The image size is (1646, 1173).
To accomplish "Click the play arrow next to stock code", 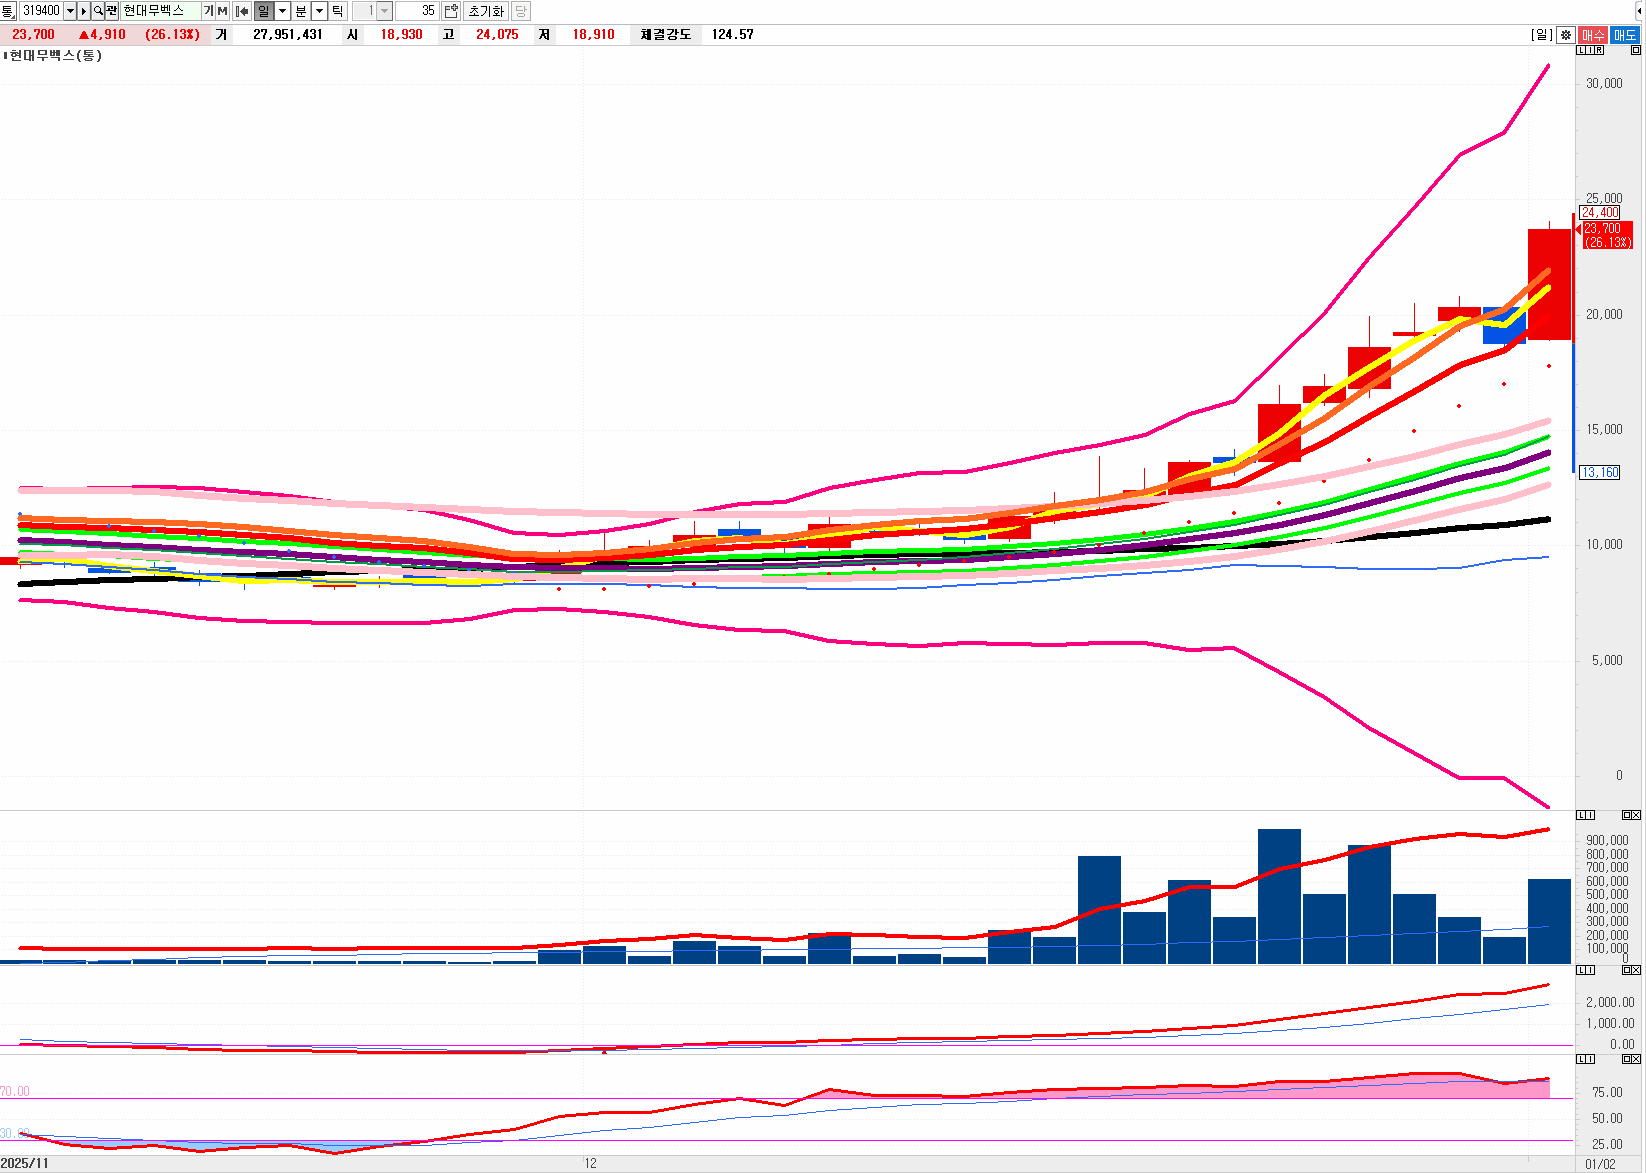I will point(84,11).
